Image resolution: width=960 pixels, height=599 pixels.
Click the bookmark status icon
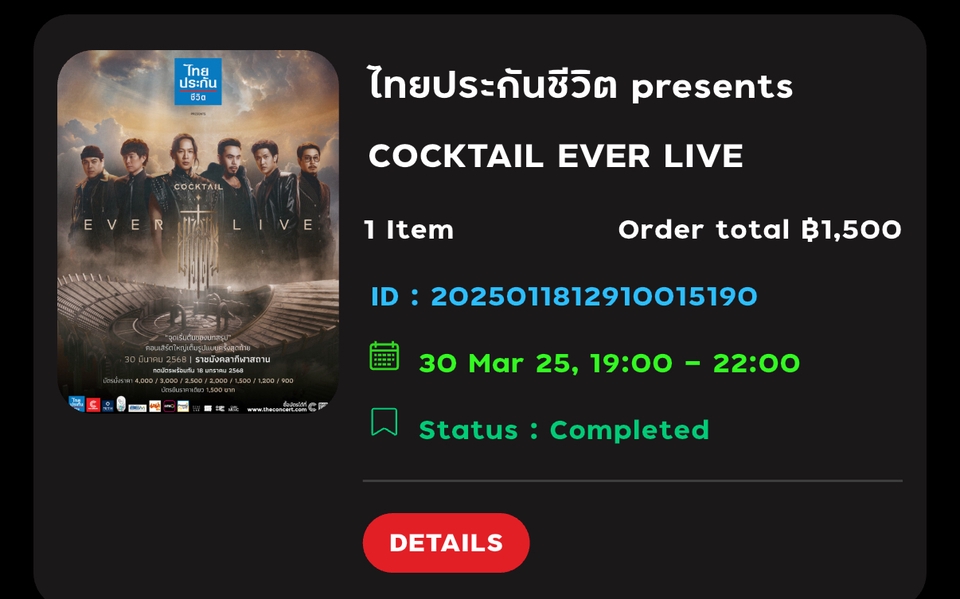point(384,422)
